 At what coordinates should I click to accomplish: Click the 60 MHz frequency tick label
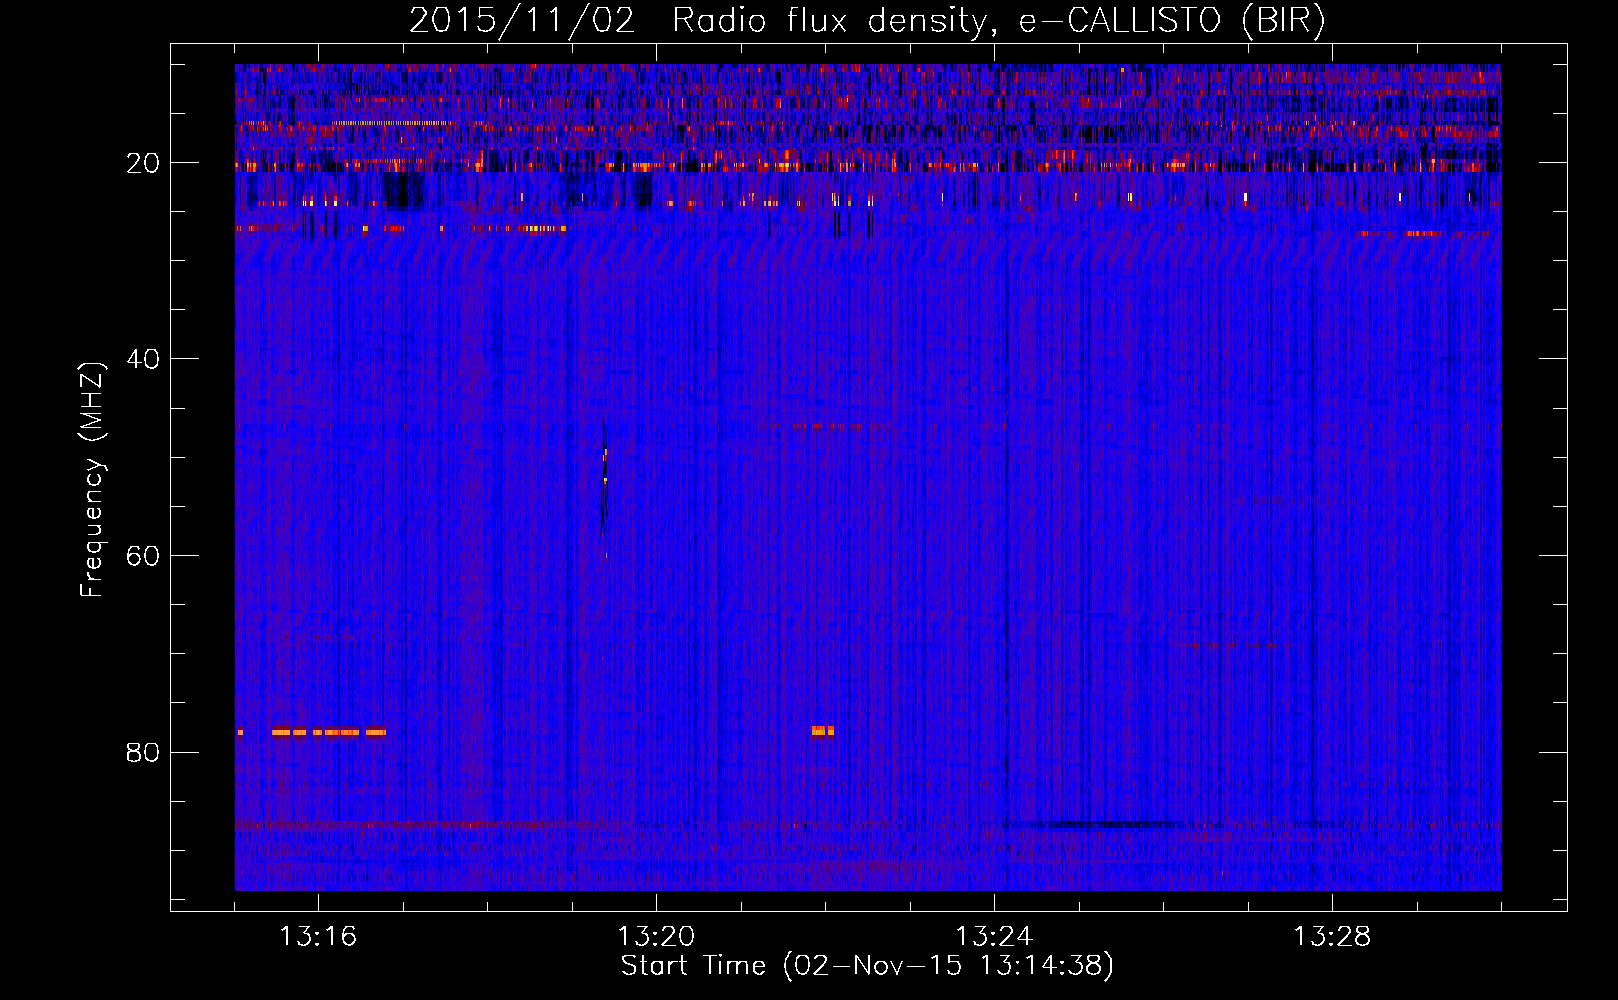click(143, 556)
